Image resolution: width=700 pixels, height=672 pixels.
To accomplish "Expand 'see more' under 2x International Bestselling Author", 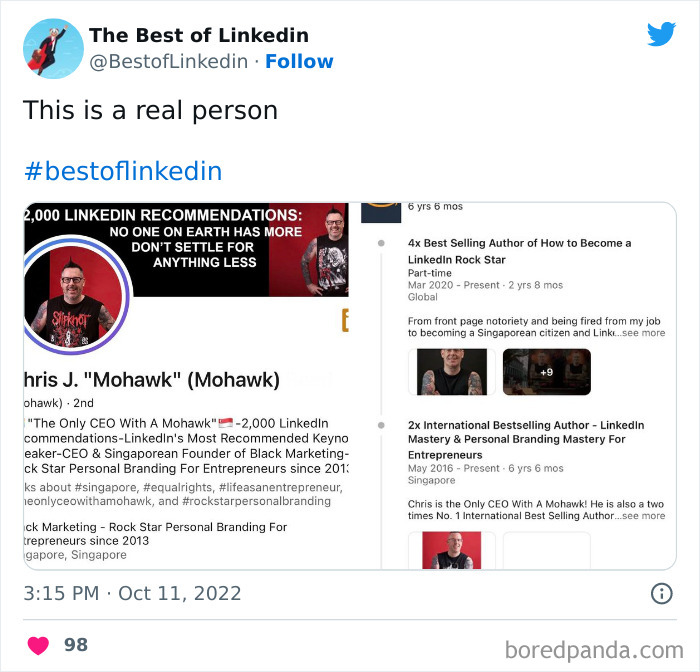I will click(x=643, y=516).
